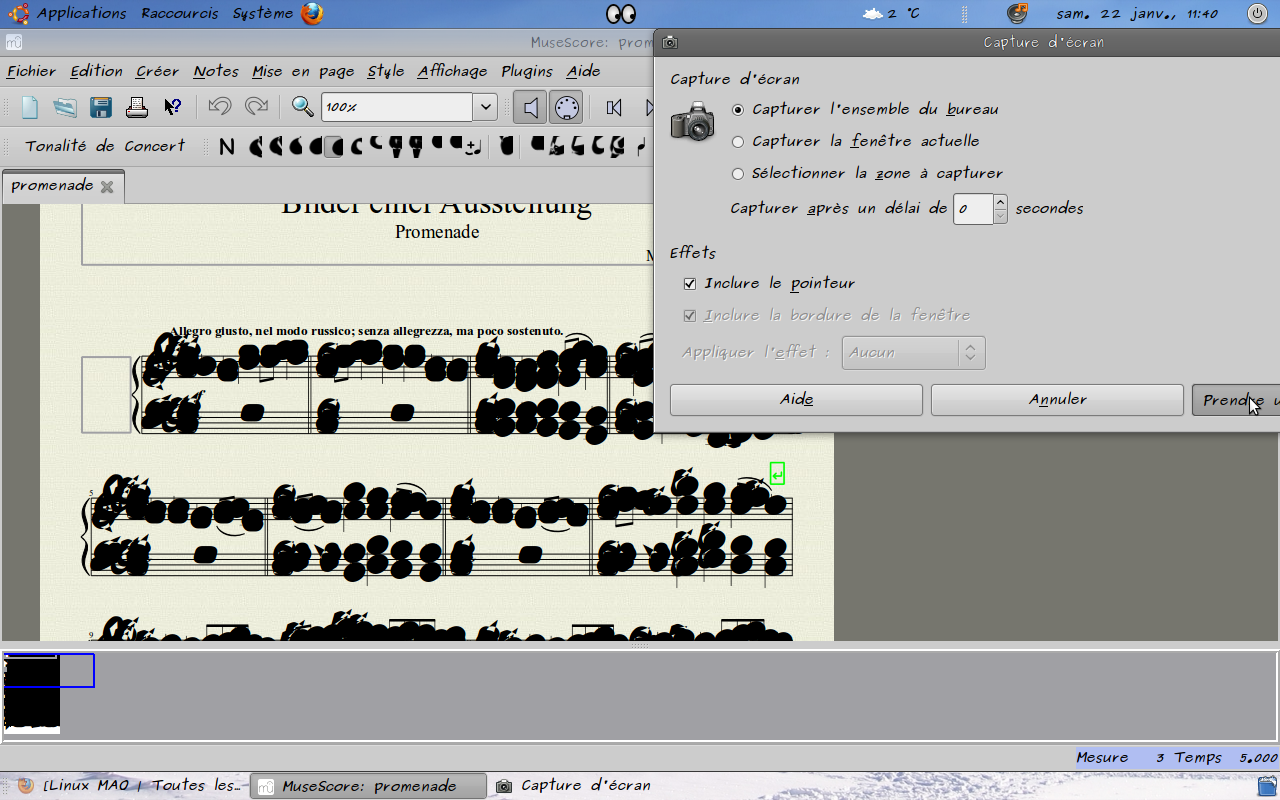Screen dimensions: 1280x800
Task: Click the page thumbnail in the navigator
Action: [x=32, y=694]
